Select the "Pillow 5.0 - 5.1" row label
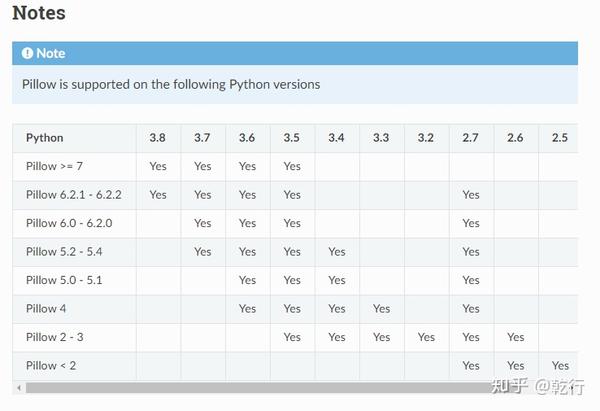Image resolution: width=600 pixels, height=411 pixels. (x=64, y=280)
